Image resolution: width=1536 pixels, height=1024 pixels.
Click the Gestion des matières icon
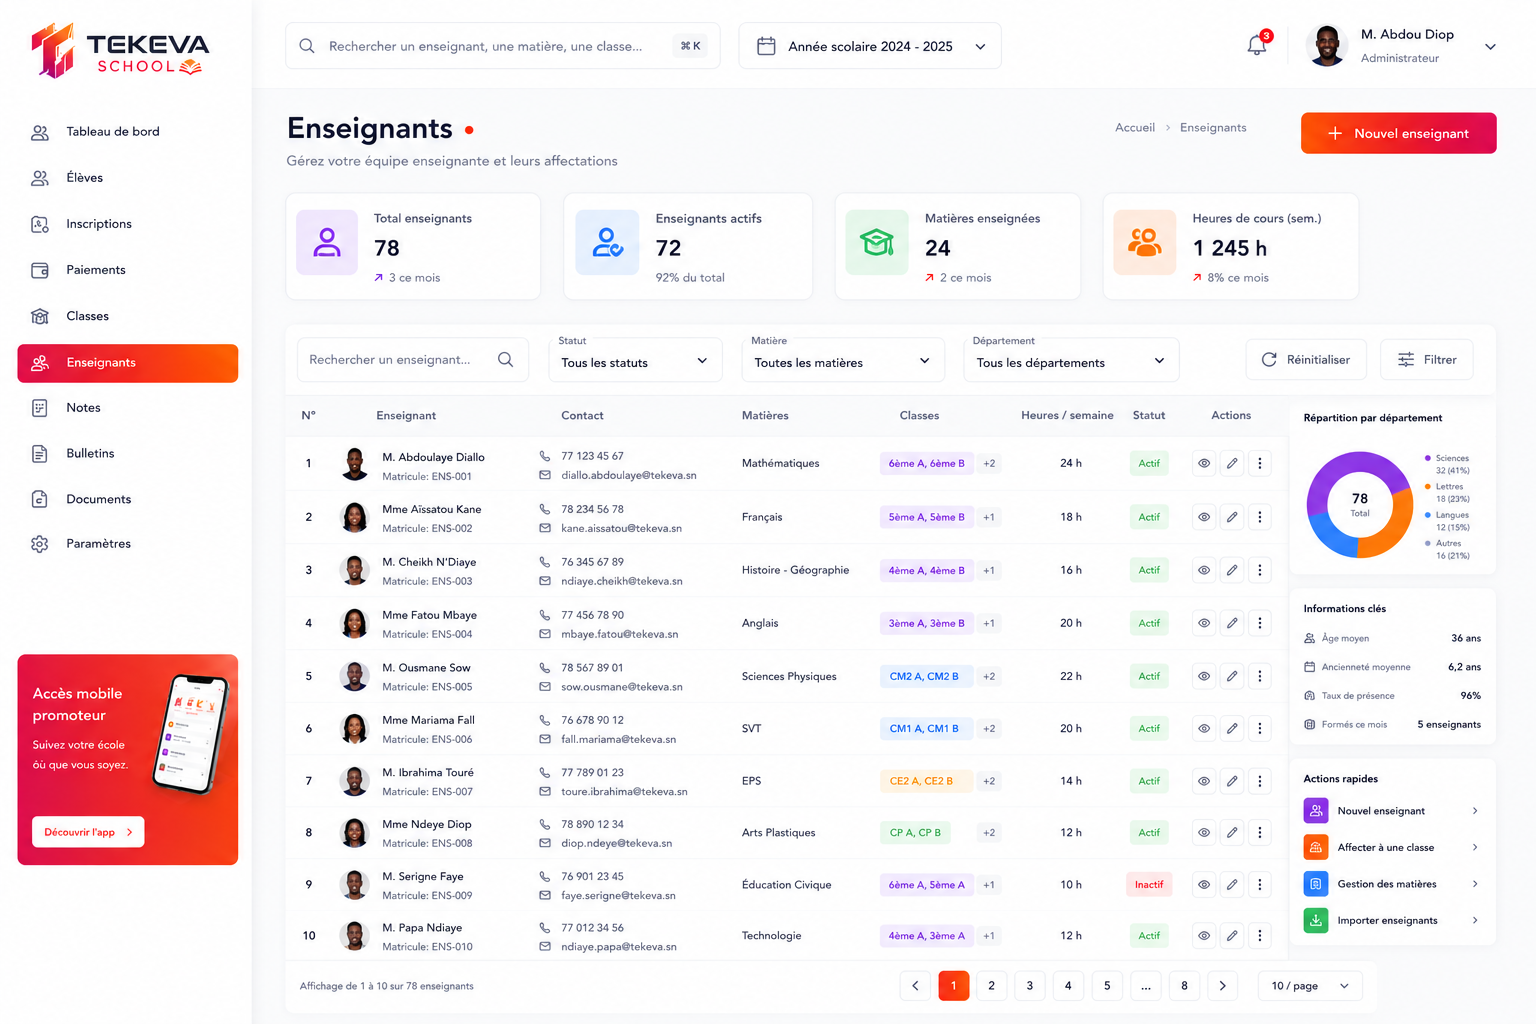coord(1316,884)
